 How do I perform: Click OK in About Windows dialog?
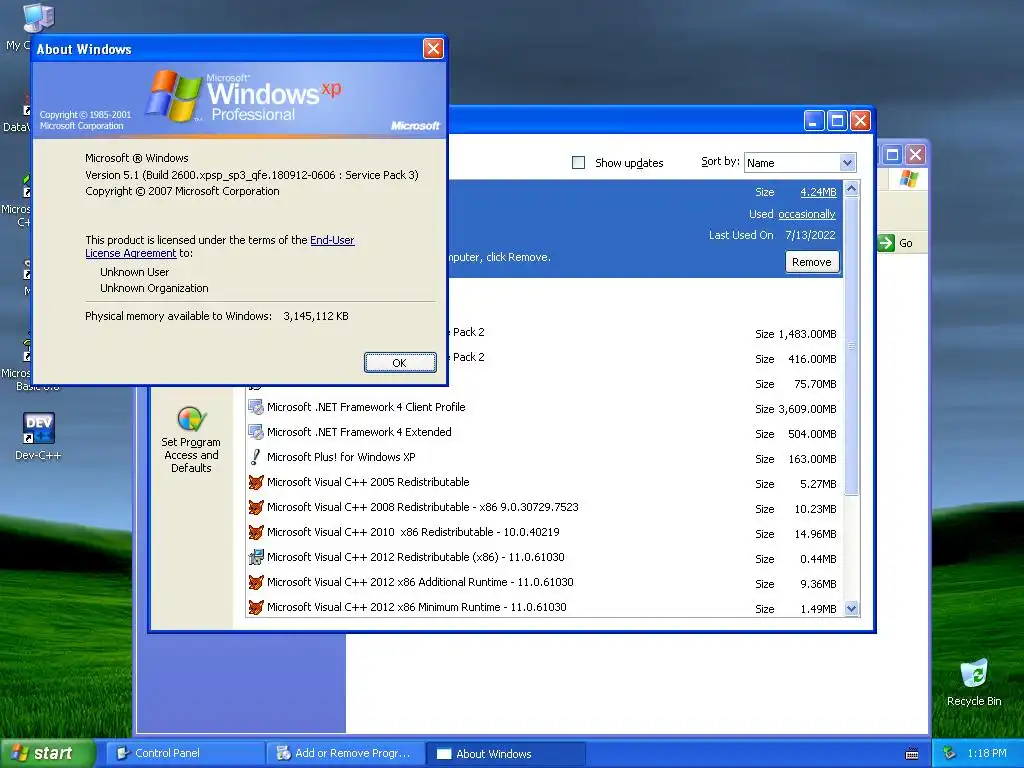click(x=400, y=362)
